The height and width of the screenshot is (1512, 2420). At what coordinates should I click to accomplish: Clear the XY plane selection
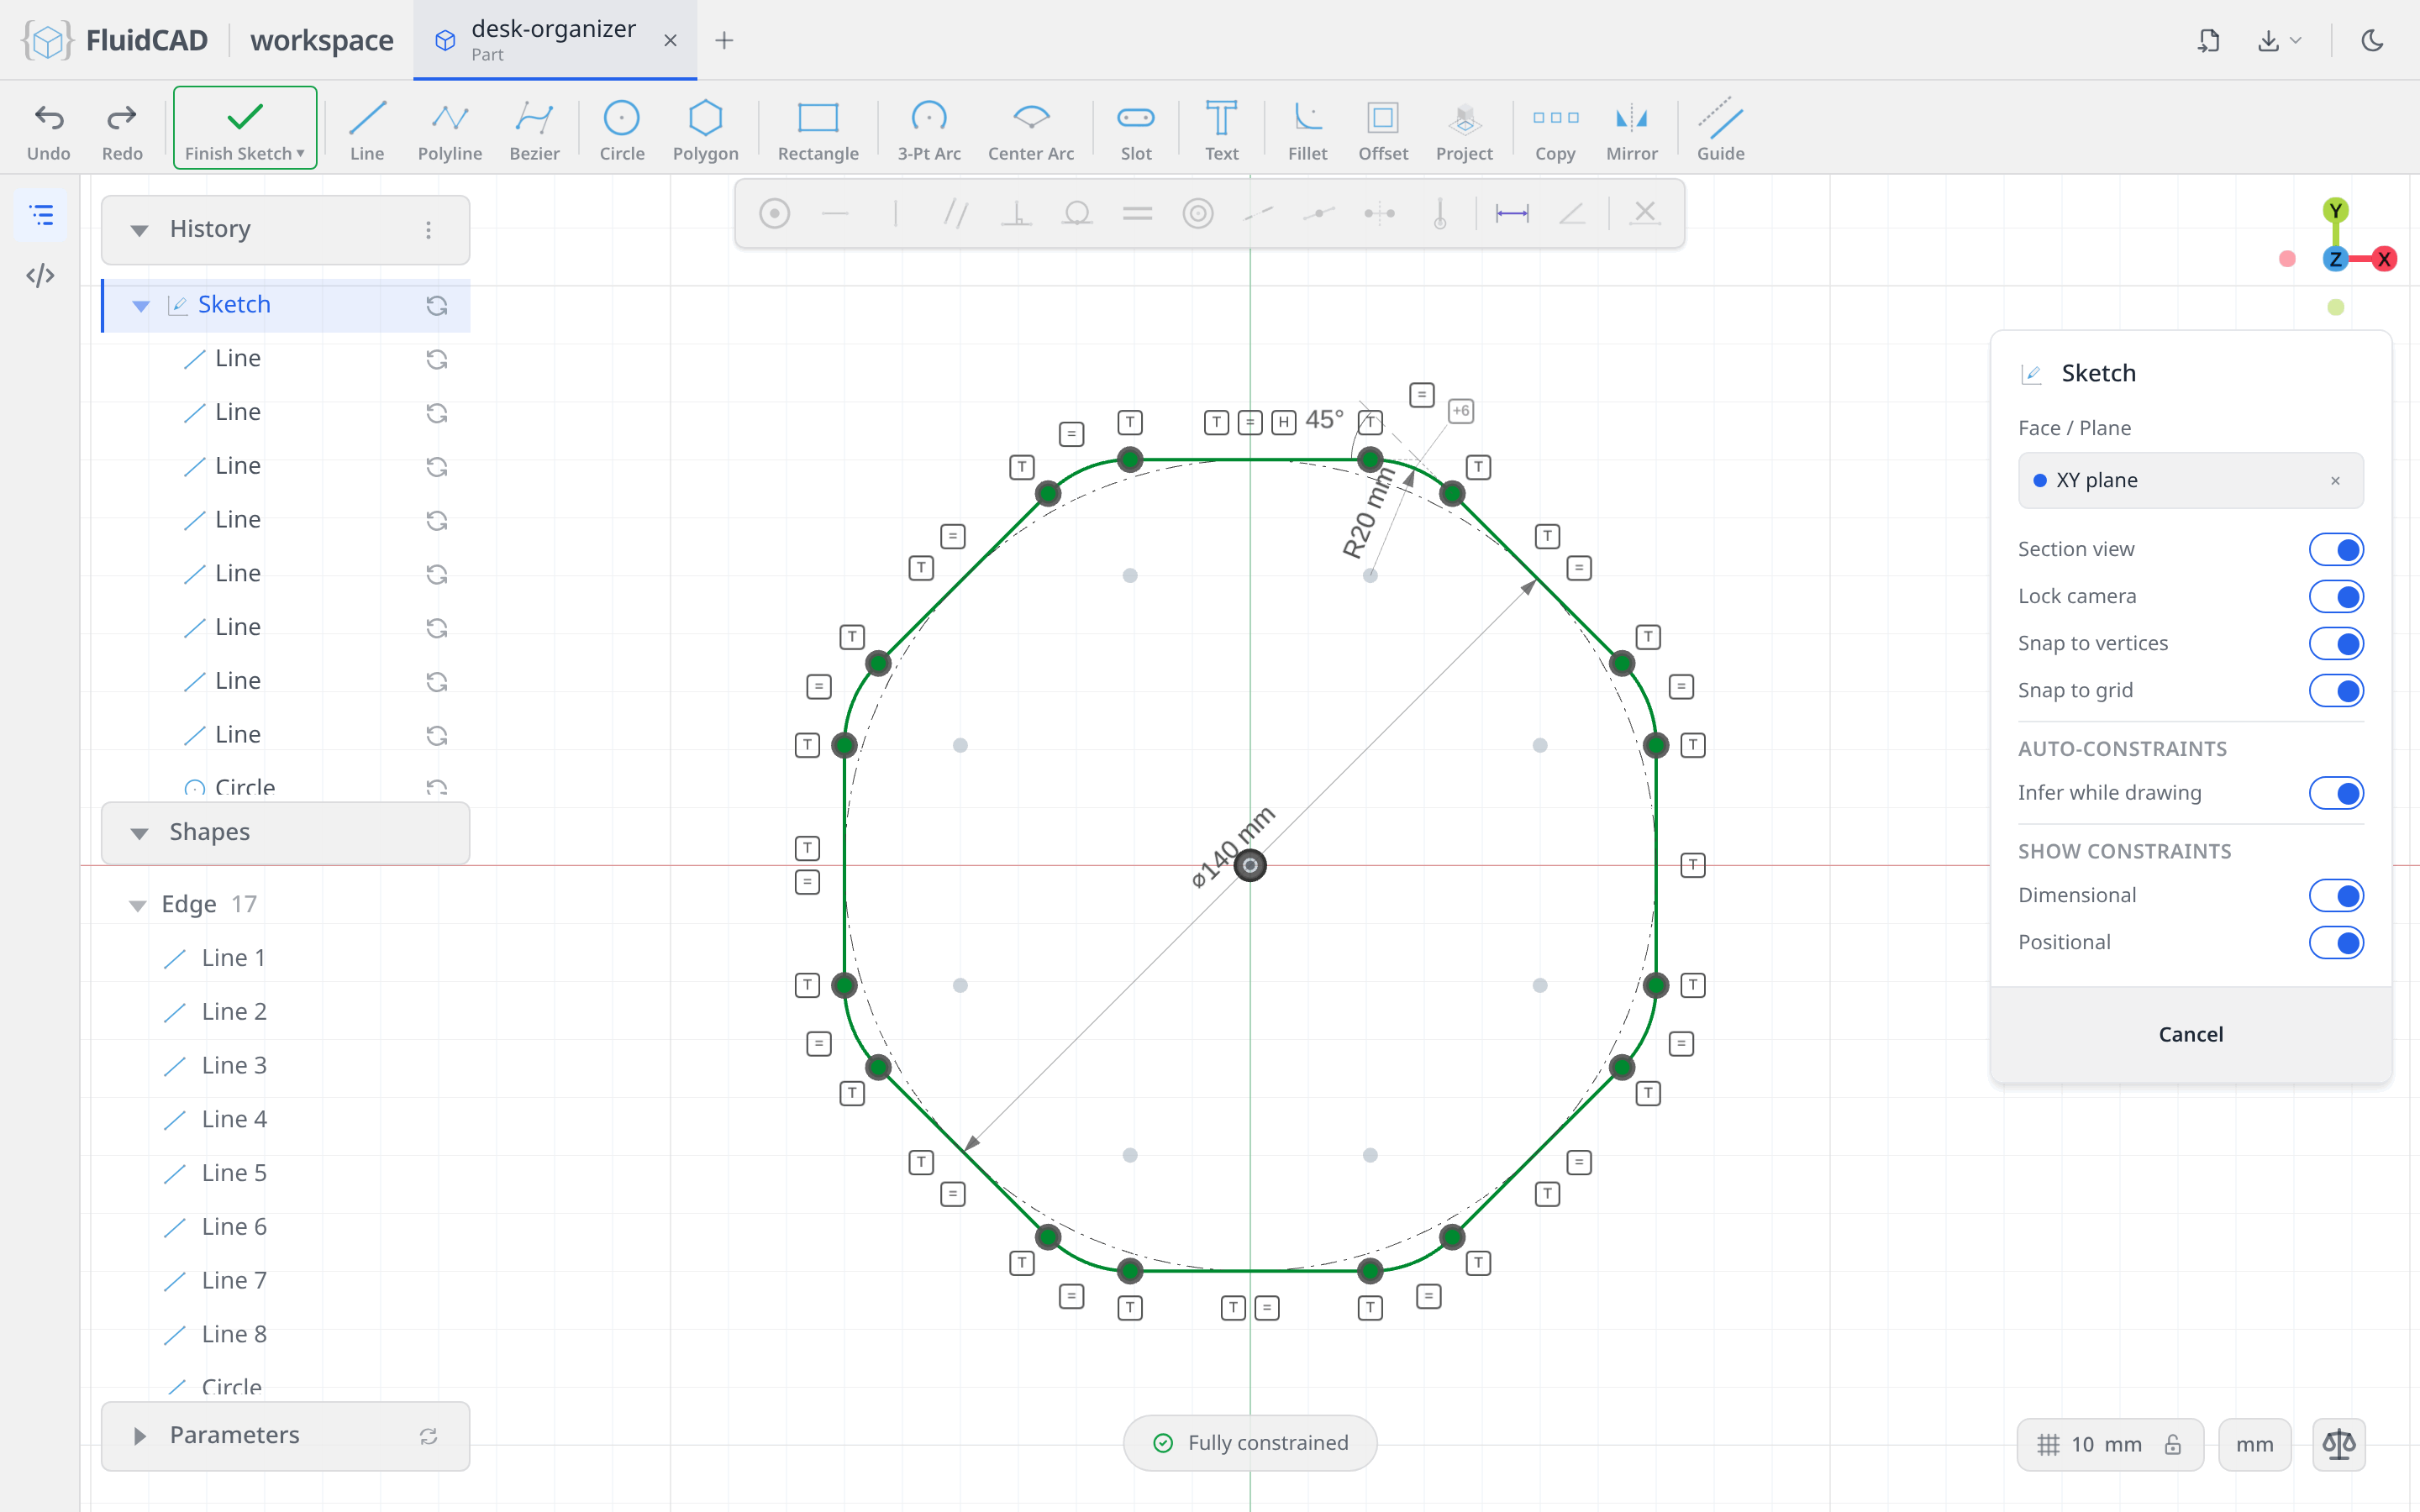tap(2335, 481)
